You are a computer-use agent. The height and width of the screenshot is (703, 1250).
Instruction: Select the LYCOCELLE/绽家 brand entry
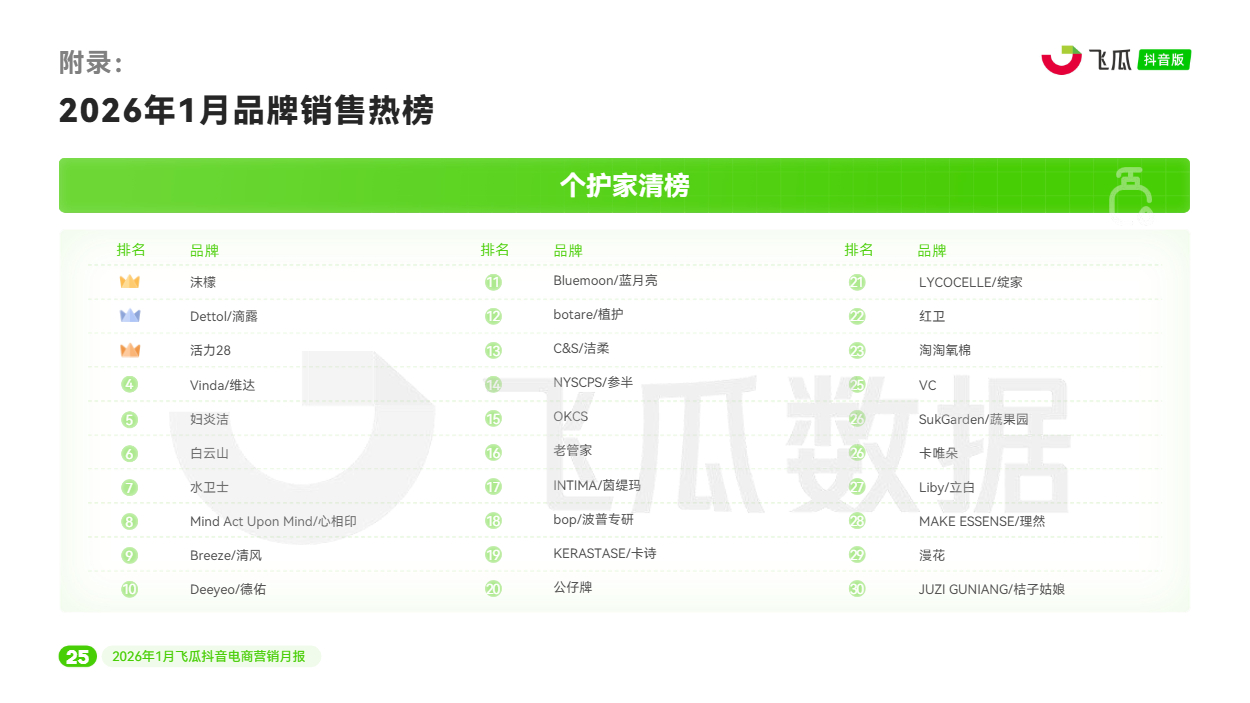(x=970, y=282)
